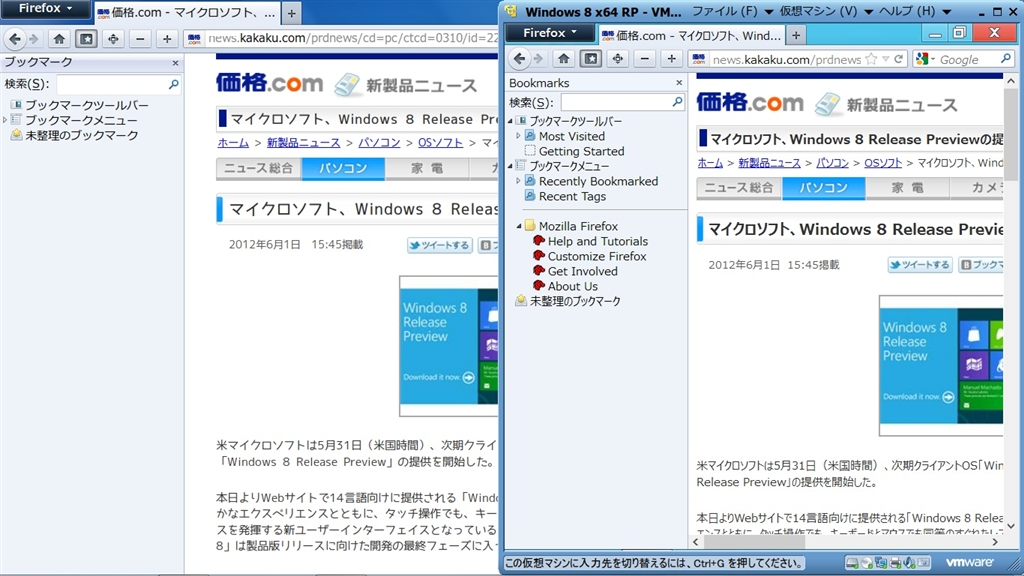Click VMware hard disk status icon

pyautogui.click(x=851, y=563)
